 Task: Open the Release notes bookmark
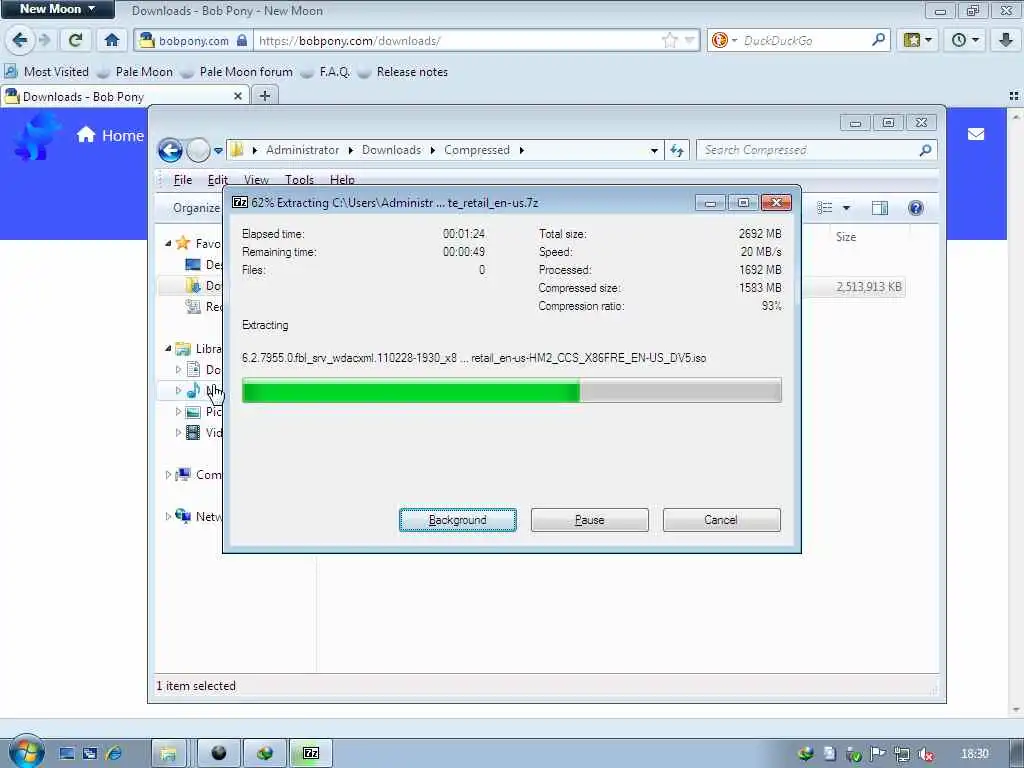[403, 71]
